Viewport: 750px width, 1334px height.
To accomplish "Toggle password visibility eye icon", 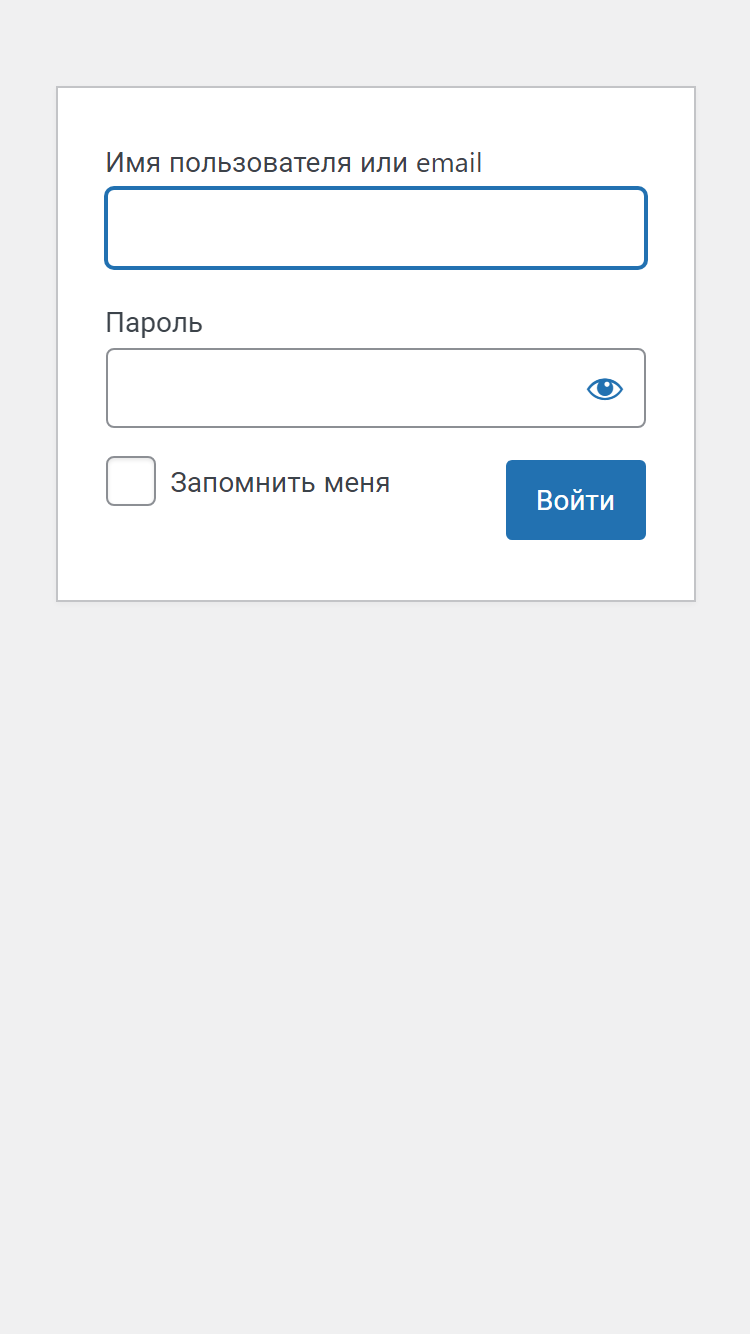I will 605,389.
